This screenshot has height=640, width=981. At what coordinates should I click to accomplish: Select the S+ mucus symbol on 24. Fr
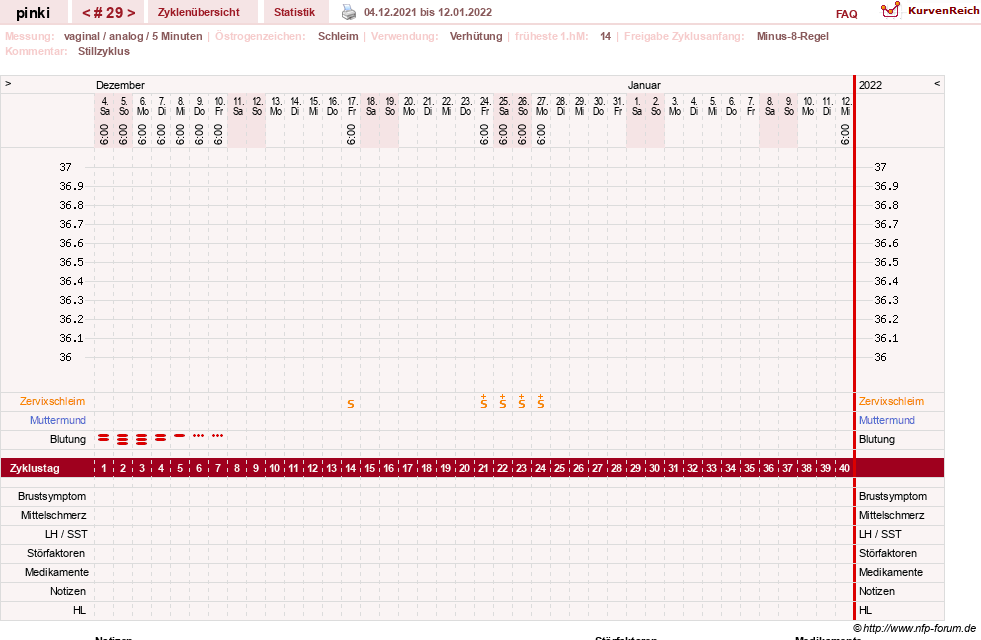click(484, 402)
